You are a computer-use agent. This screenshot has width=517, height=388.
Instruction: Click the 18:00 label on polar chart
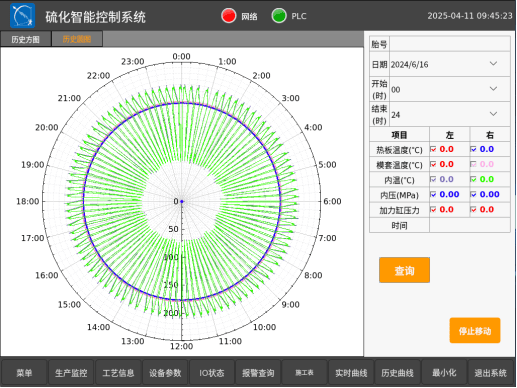pos(28,201)
